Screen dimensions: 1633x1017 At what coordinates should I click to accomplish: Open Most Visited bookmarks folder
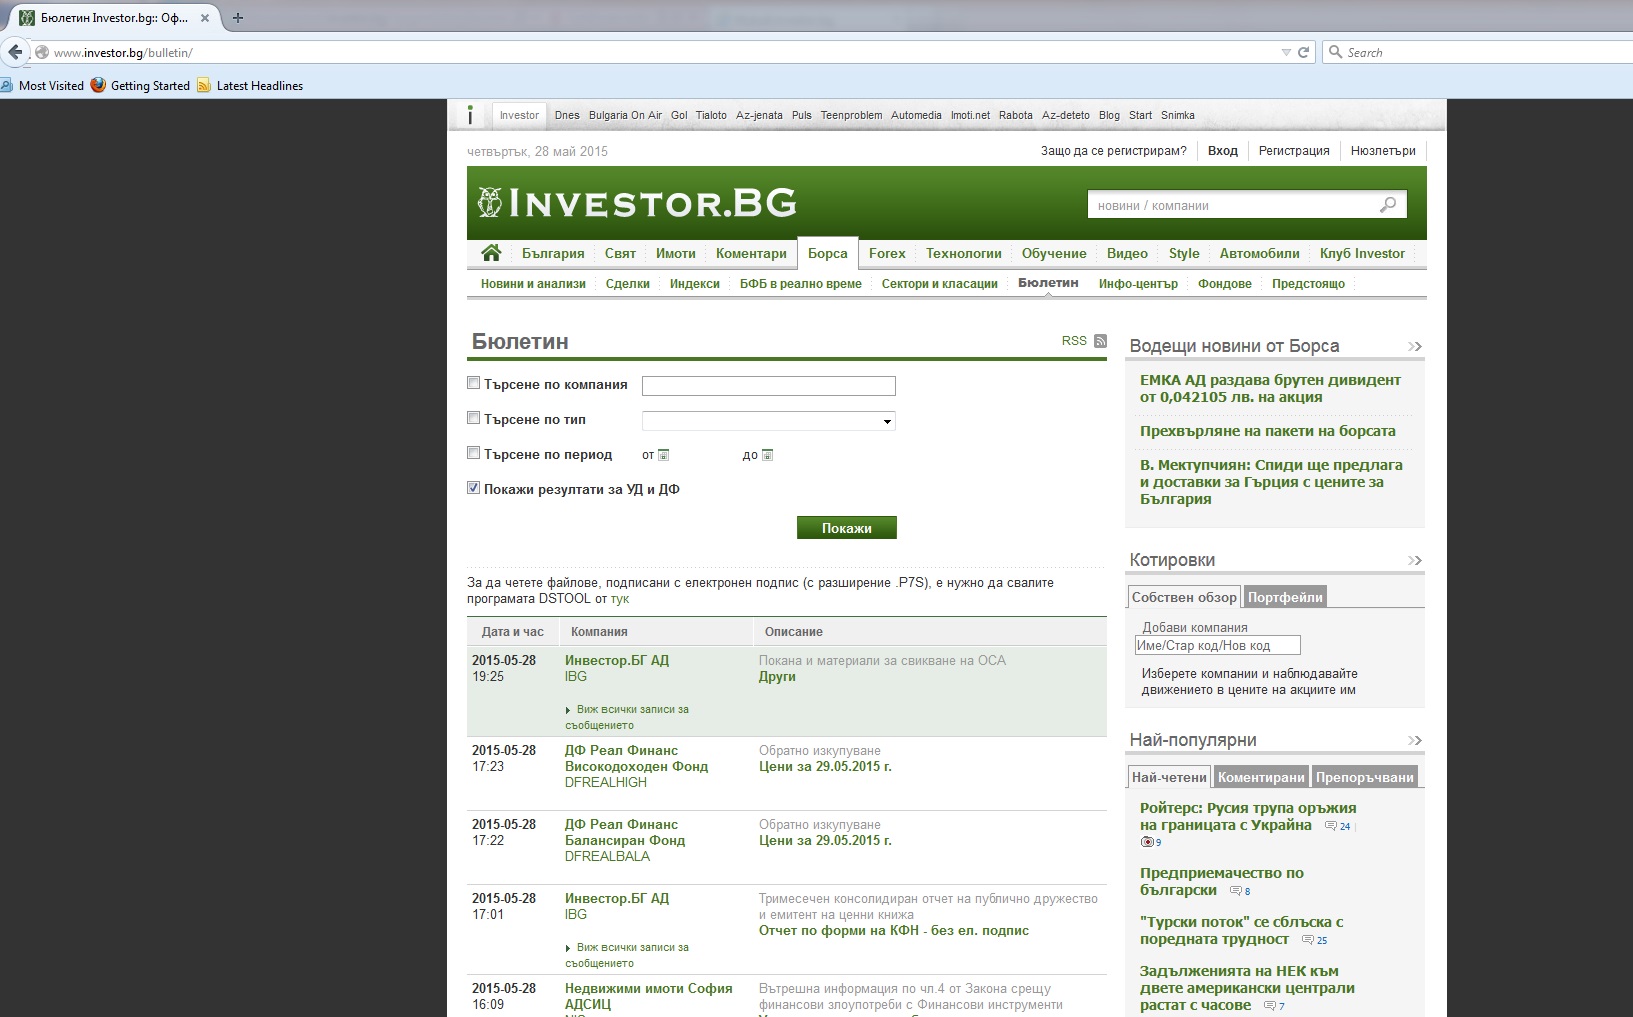(43, 85)
